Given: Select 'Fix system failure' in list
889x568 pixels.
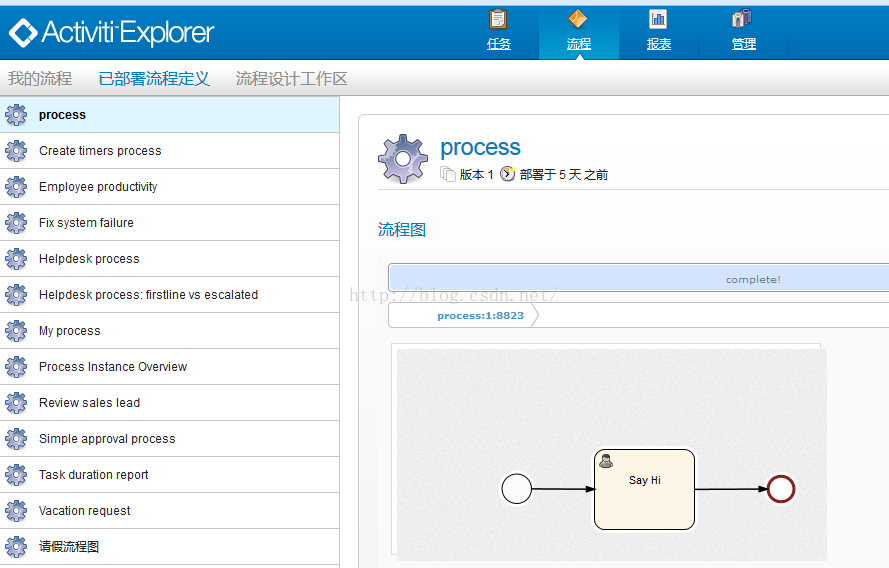Looking at the screenshot, I should tap(170, 223).
